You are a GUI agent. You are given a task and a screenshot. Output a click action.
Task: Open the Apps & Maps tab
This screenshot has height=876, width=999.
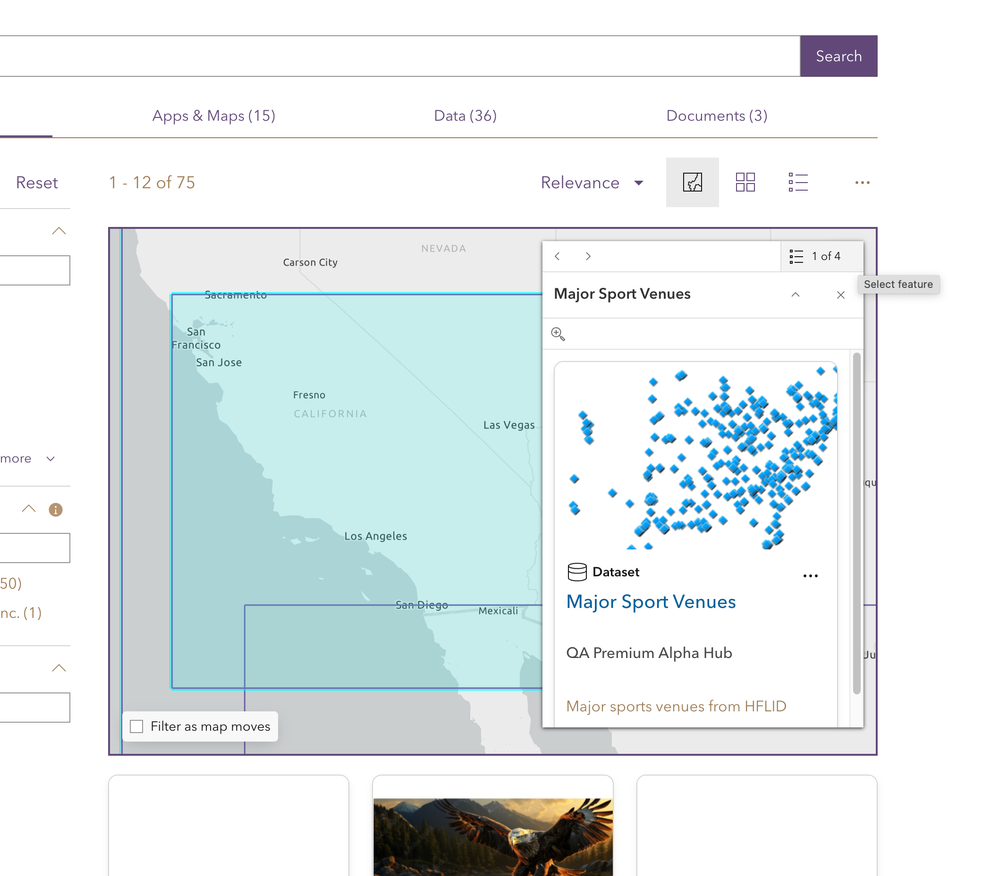click(213, 116)
